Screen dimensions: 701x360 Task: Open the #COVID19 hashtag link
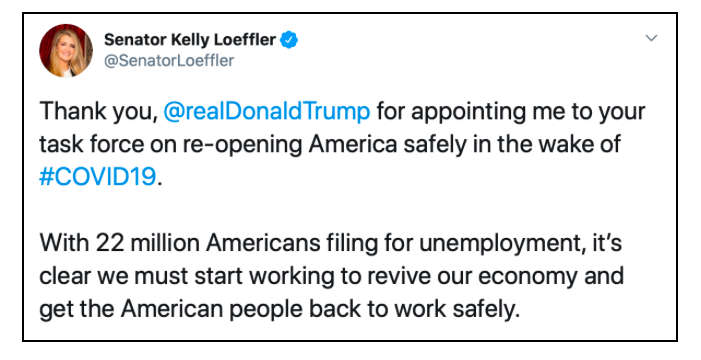(98, 177)
